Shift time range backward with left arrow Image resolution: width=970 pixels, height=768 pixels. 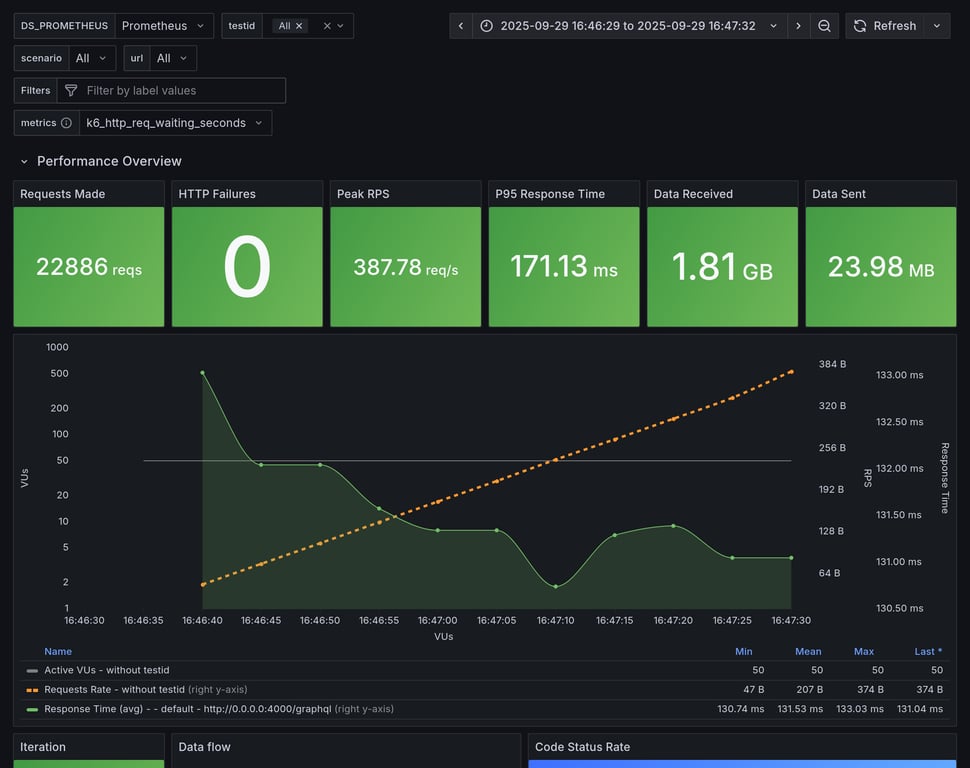click(x=460, y=26)
